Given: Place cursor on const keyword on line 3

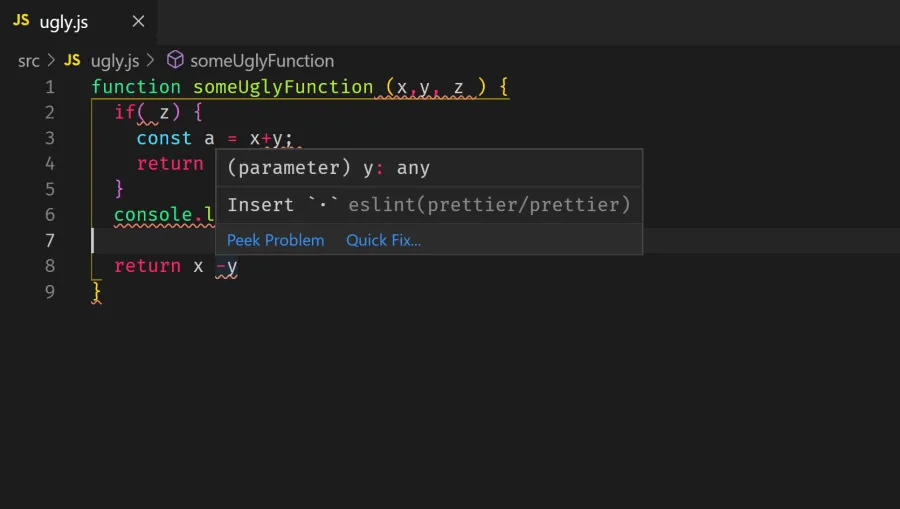Looking at the screenshot, I should 164,138.
